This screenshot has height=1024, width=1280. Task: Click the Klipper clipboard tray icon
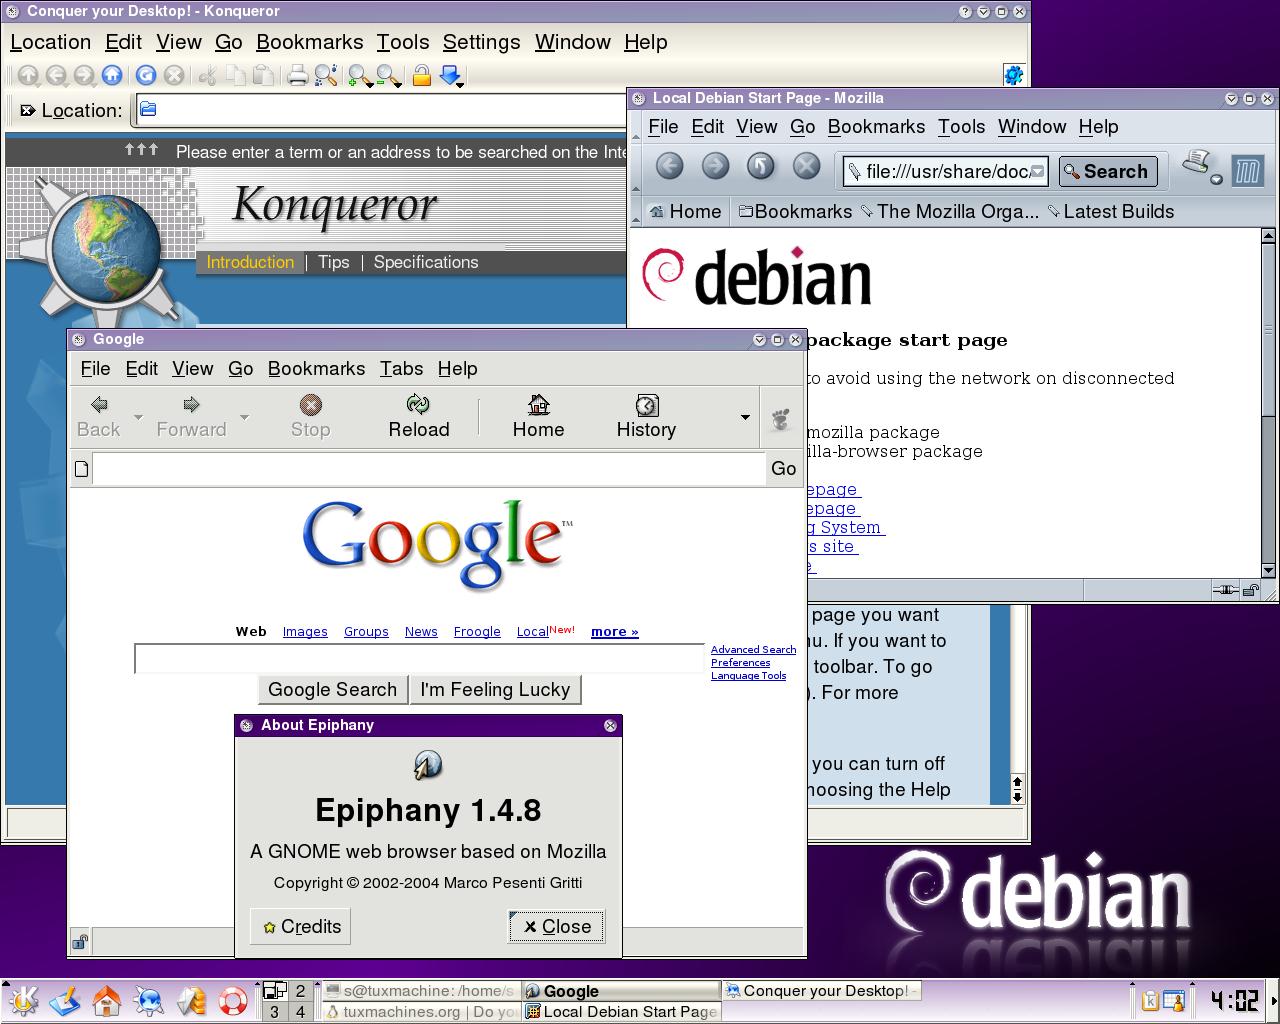click(1150, 1001)
